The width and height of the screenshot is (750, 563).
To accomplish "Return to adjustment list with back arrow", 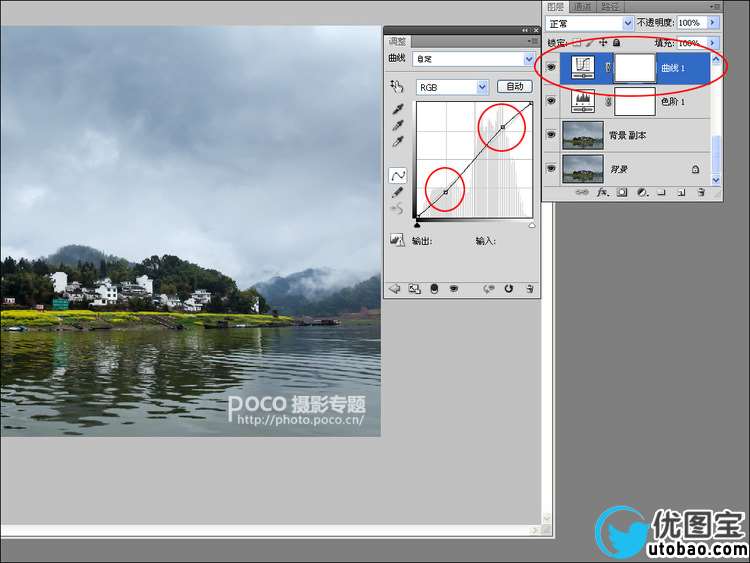I will pyautogui.click(x=394, y=289).
